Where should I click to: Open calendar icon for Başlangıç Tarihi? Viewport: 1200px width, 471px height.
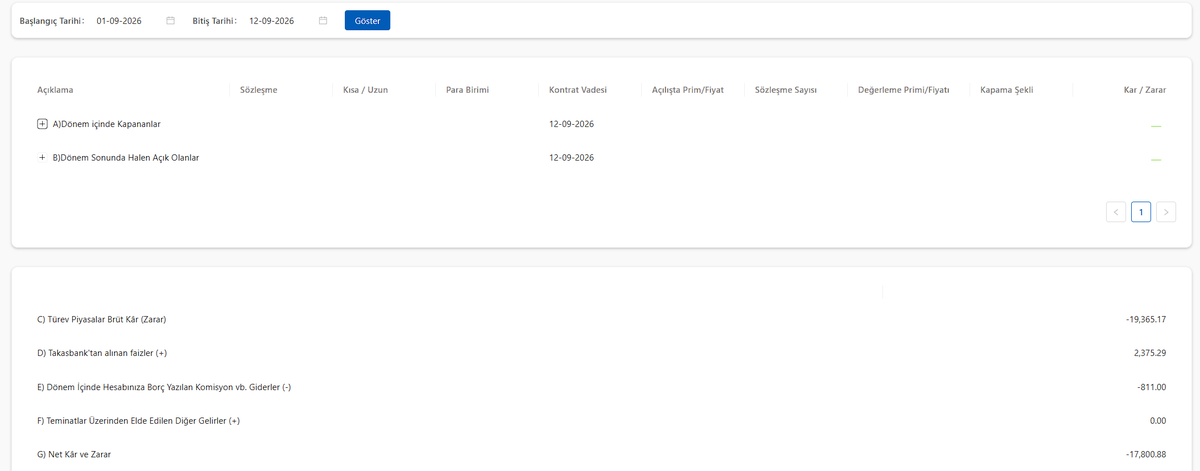(x=171, y=20)
